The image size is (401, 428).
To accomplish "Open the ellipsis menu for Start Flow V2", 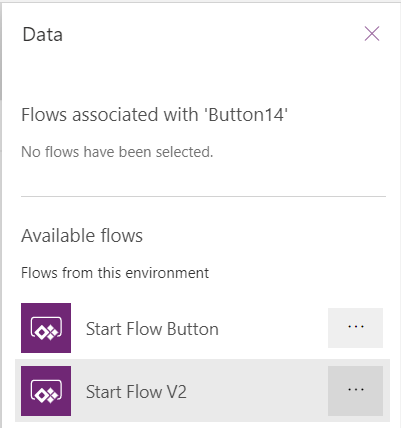I will (355, 391).
